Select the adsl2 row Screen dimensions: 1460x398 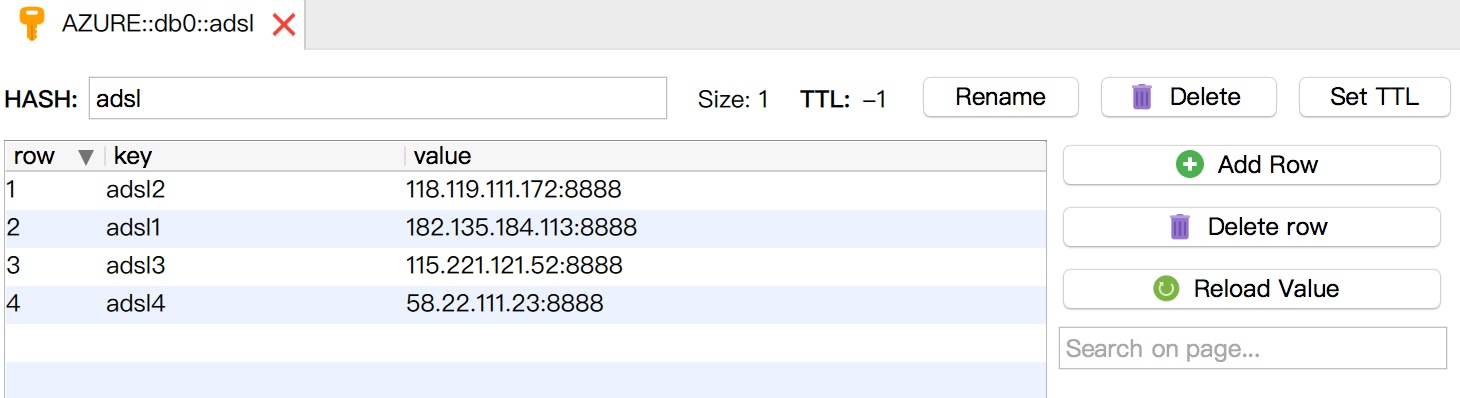coord(525,190)
